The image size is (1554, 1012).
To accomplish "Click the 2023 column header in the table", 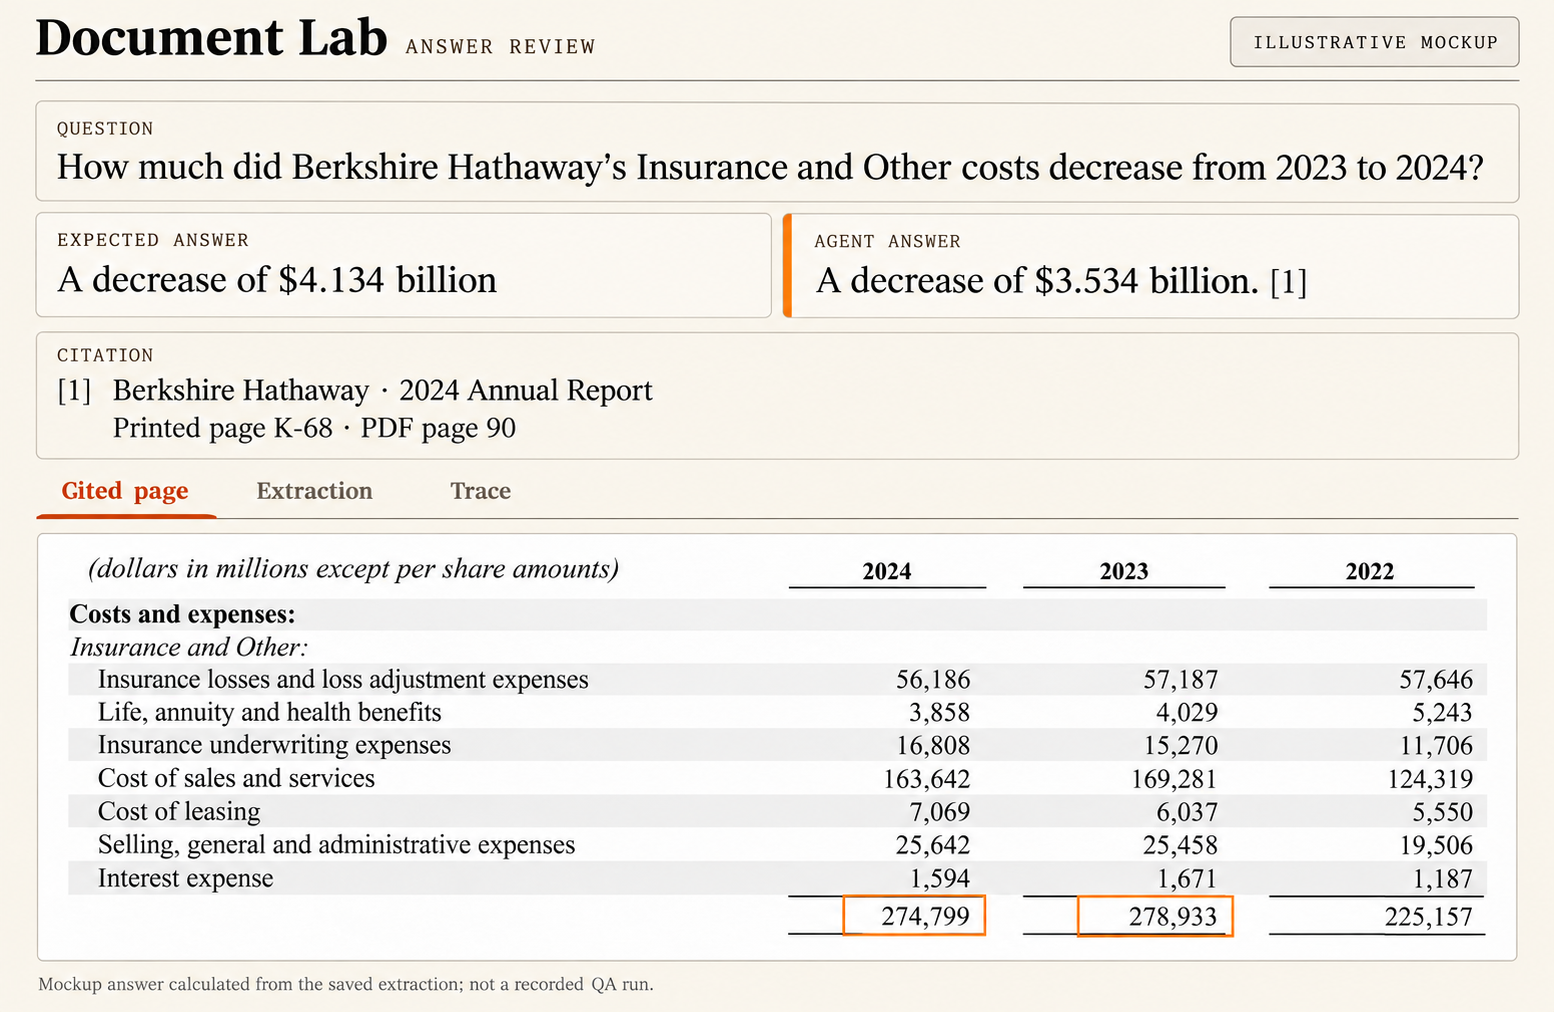I will pos(1124,571).
